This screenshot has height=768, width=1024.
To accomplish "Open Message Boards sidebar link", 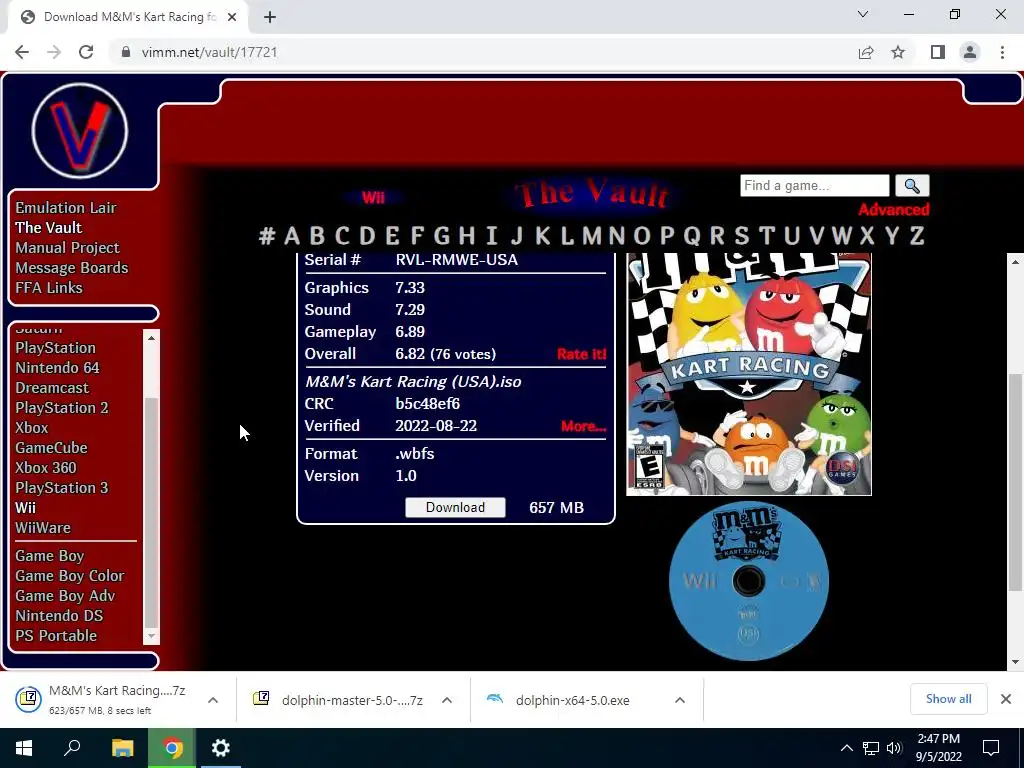I will (x=72, y=268).
